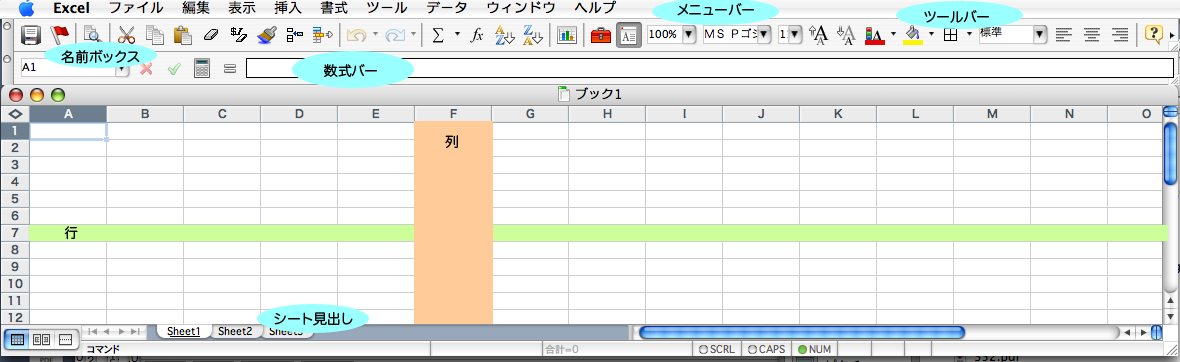Screen dimensions: 1180x362
Task: Open the fx insert function icon
Action: 476,34
